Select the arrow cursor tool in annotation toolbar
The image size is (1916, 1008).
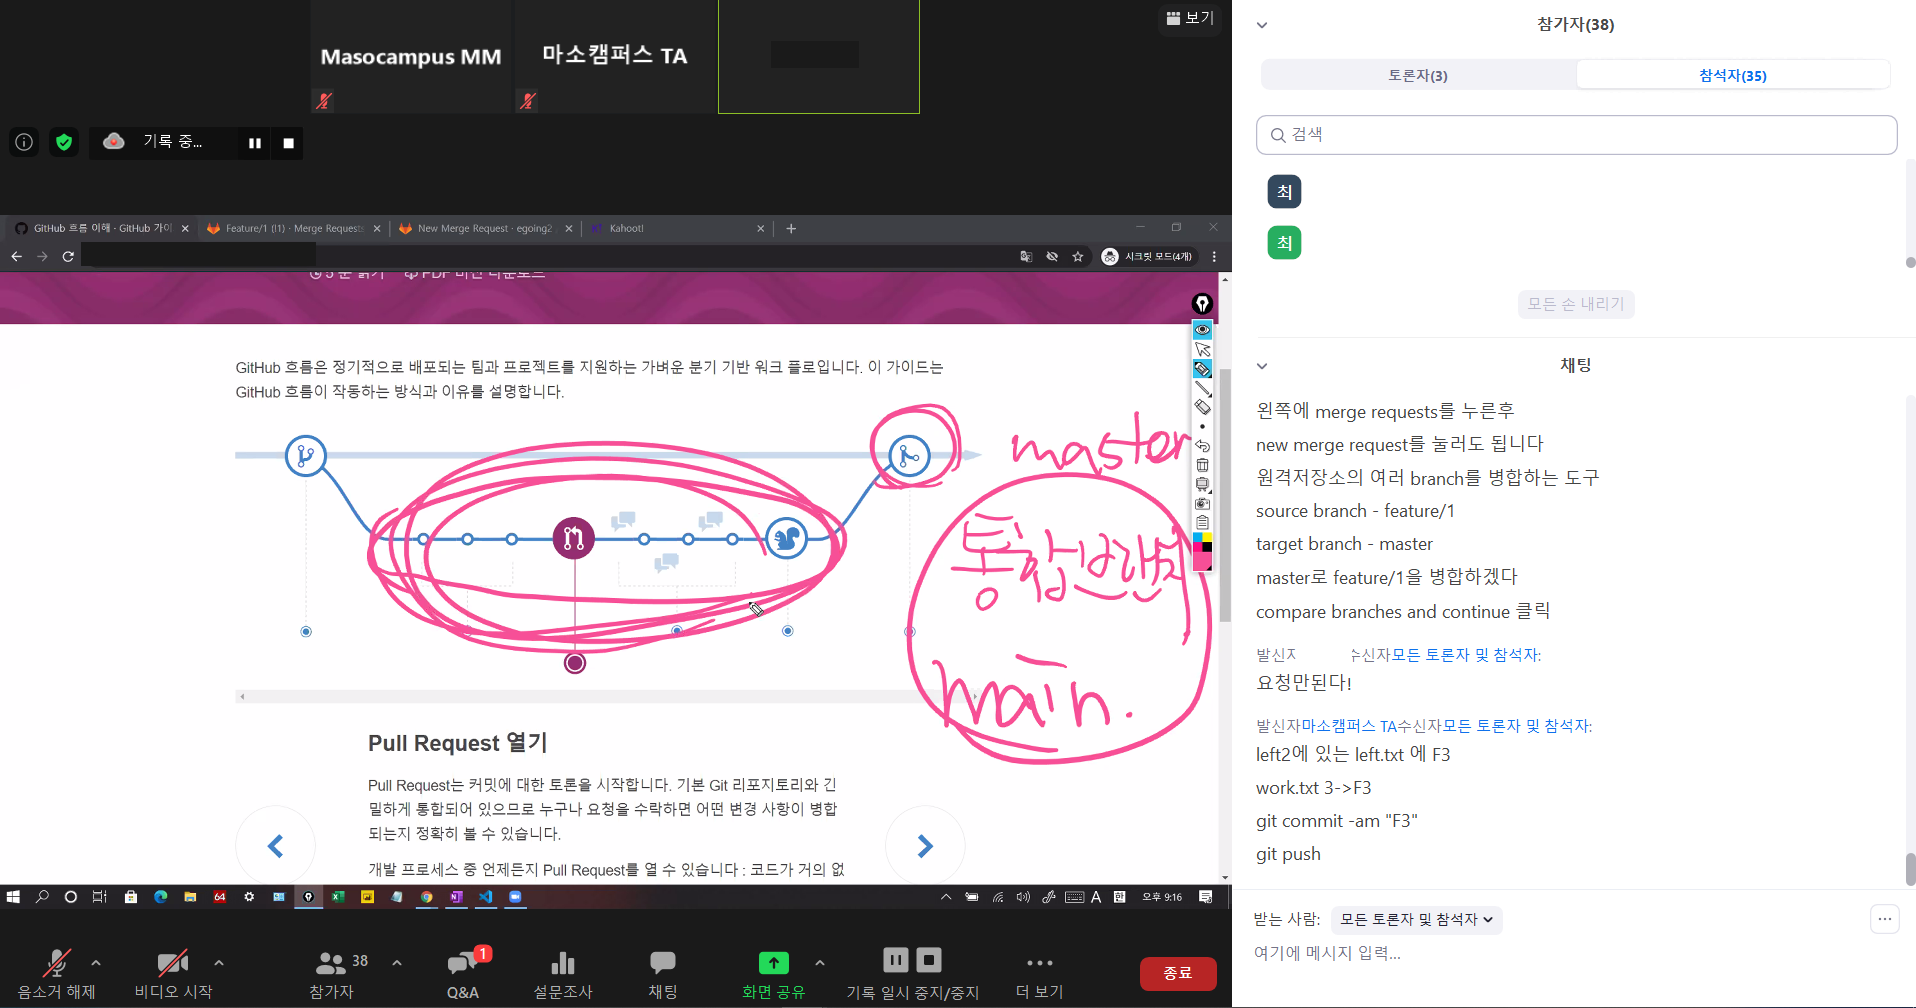pos(1202,350)
